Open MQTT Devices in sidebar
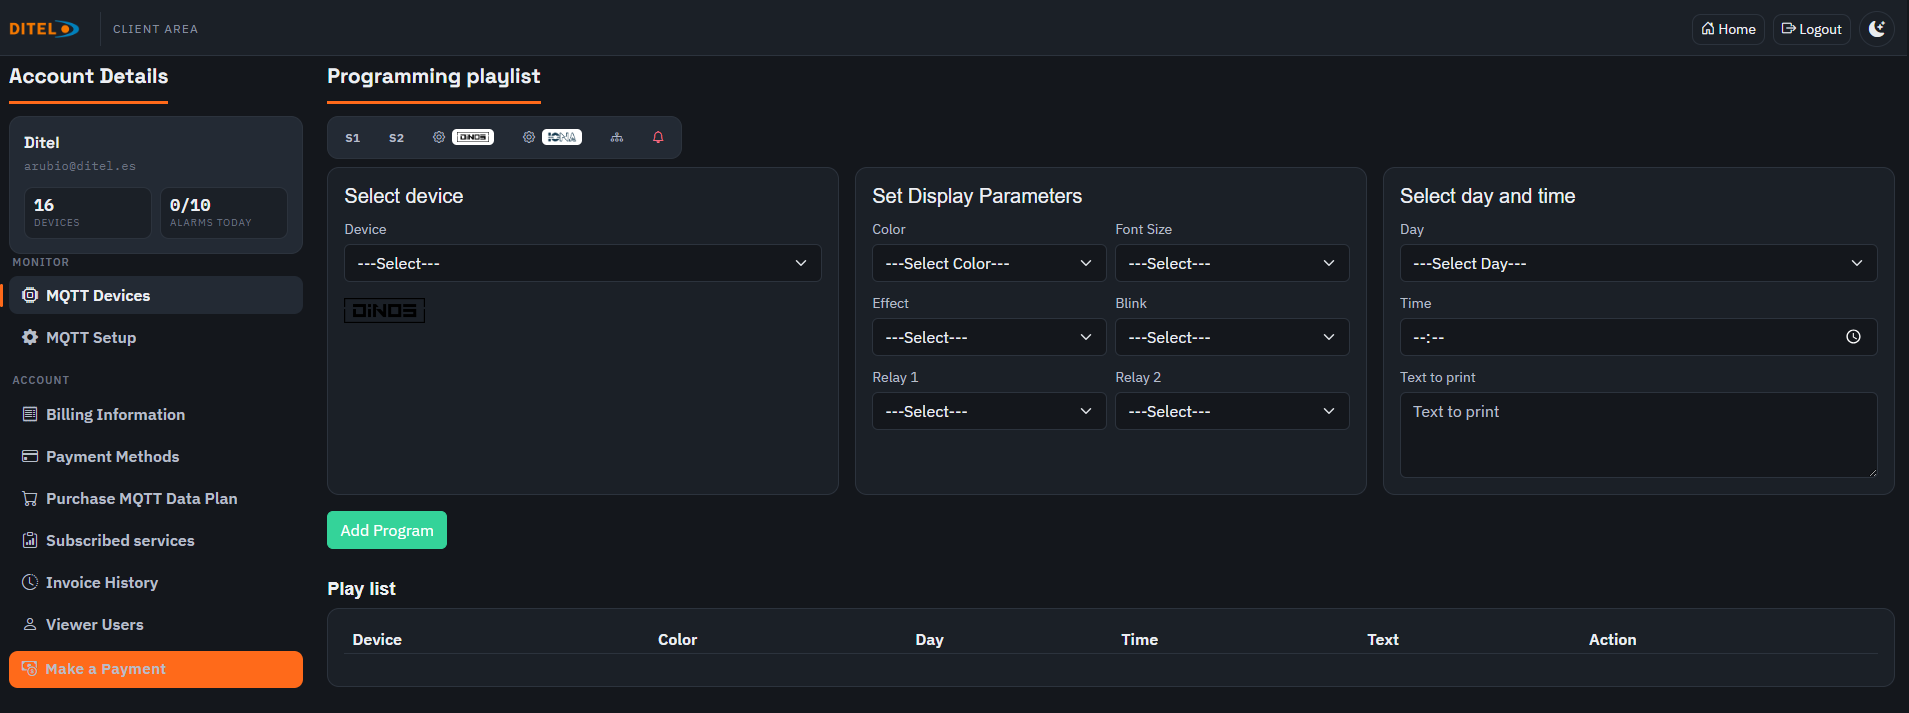 click(x=156, y=295)
